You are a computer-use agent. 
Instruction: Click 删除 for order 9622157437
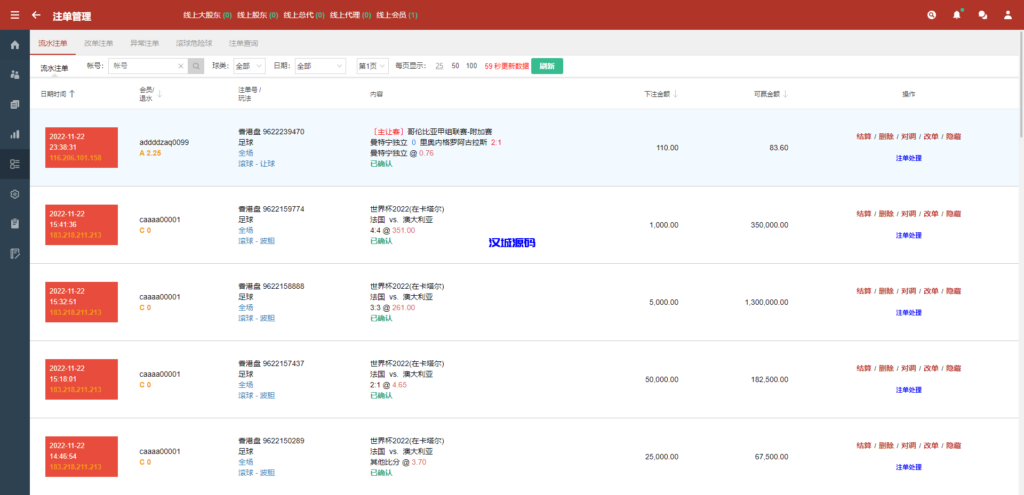point(886,368)
